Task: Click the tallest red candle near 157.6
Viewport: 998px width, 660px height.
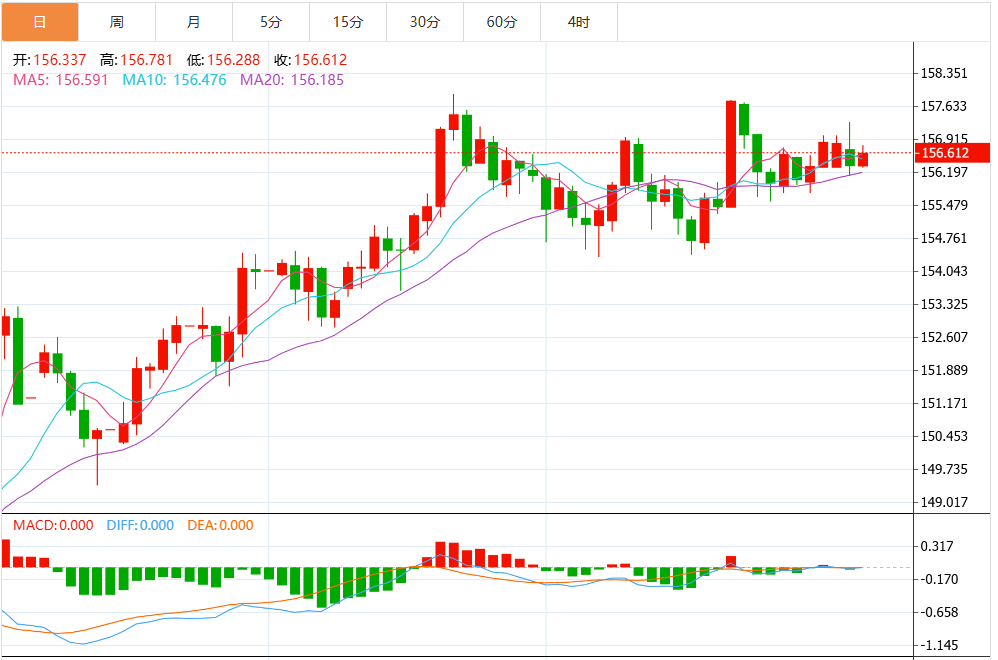Action: click(x=731, y=154)
